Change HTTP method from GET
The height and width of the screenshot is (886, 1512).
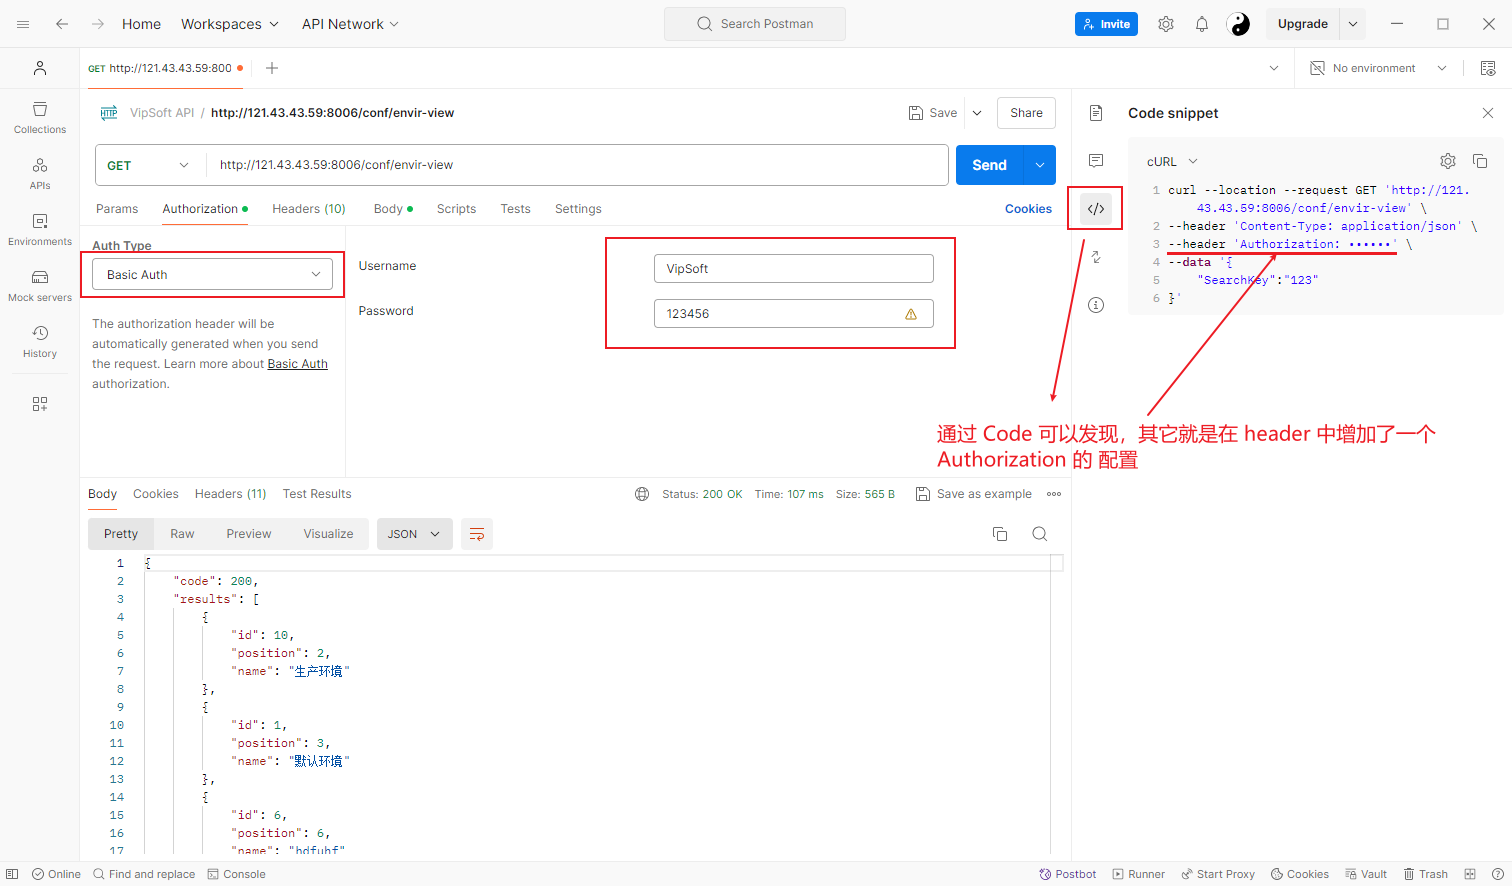tap(148, 165)
